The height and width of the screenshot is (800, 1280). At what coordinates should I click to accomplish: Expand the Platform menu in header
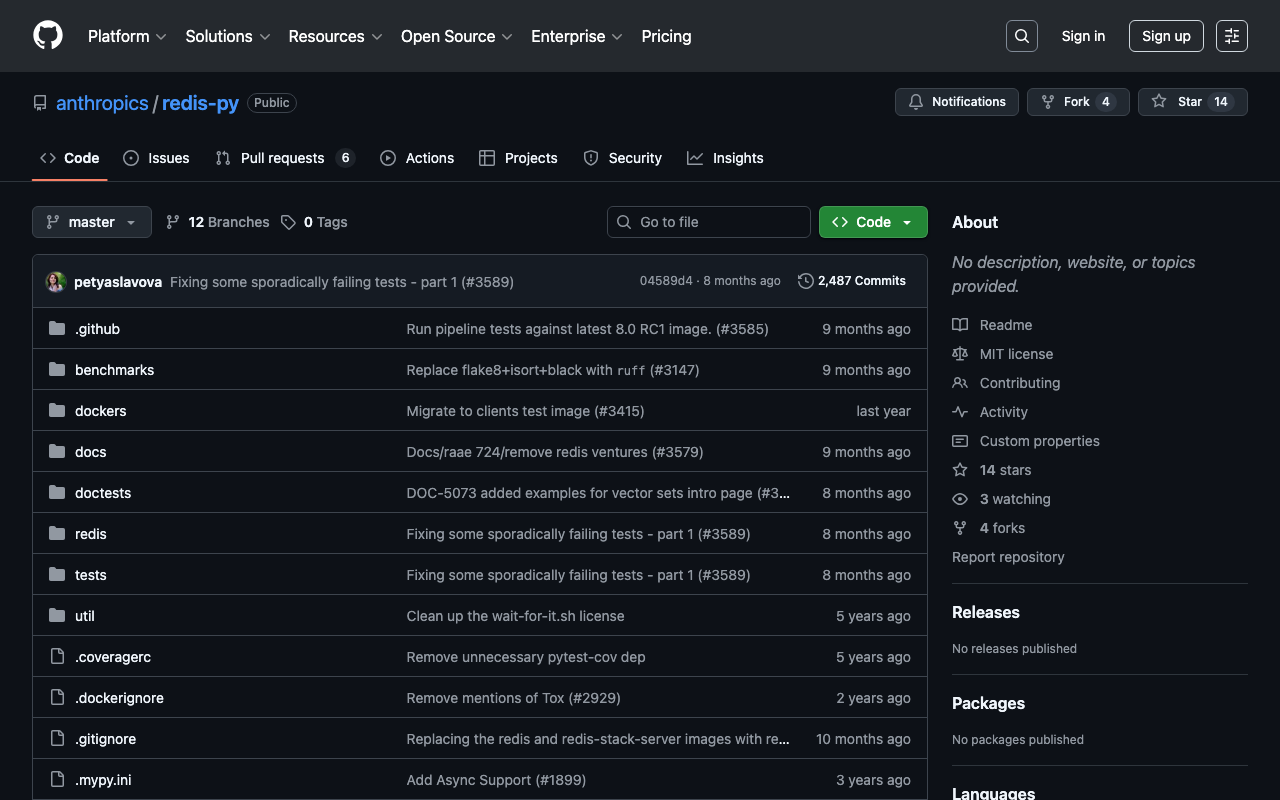pos(127,36)
